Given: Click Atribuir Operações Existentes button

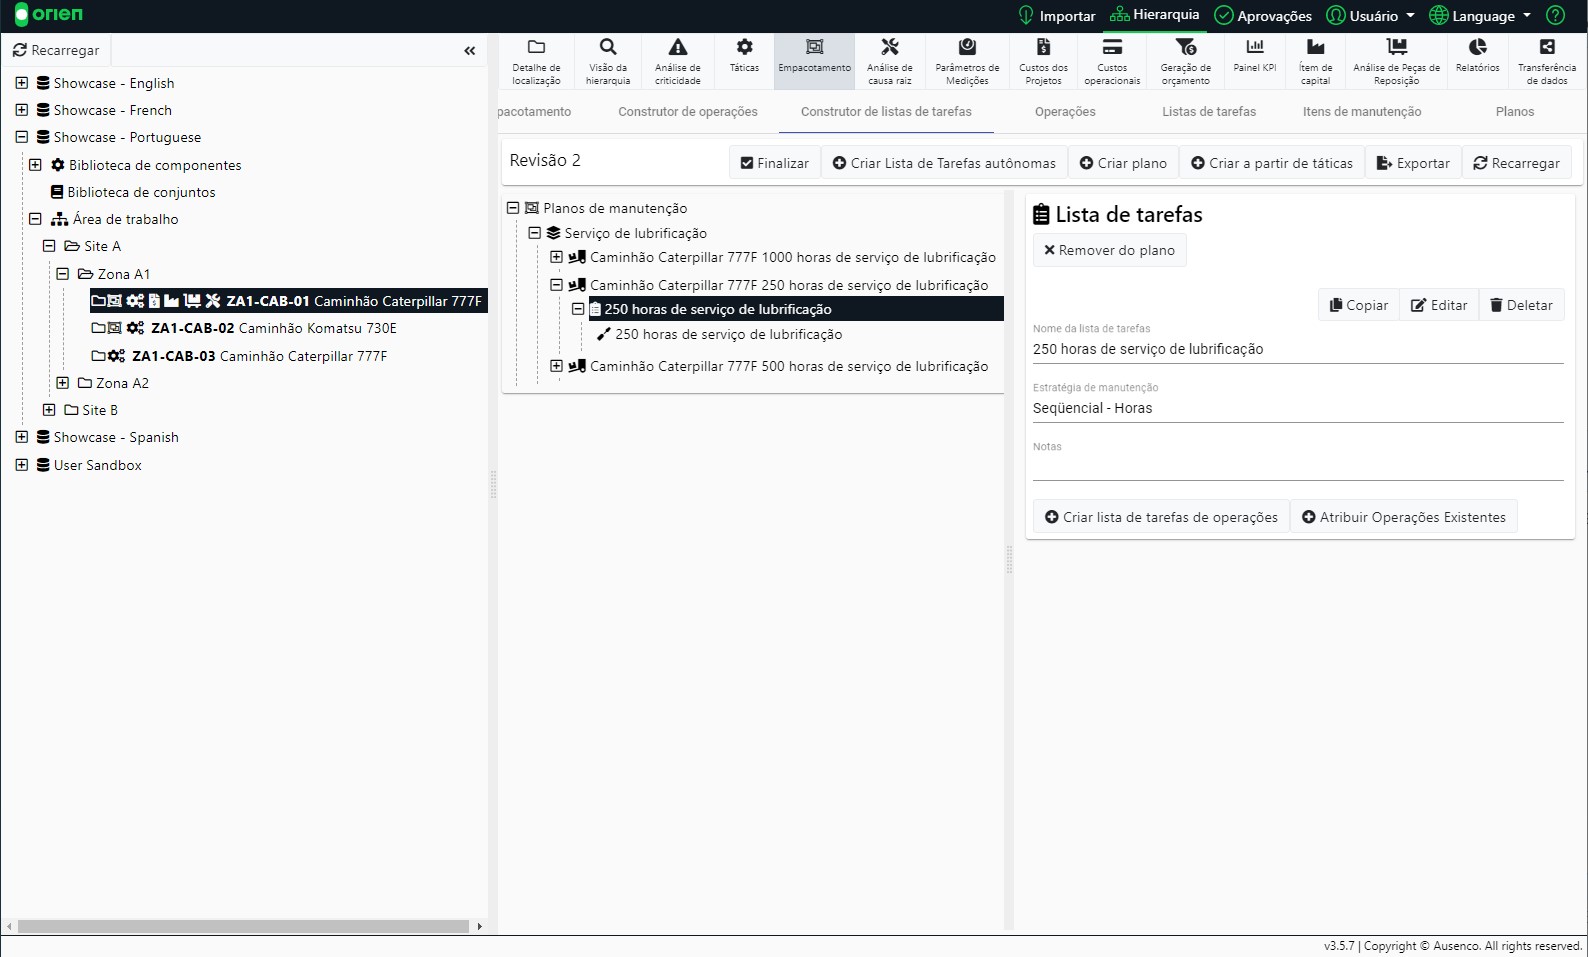Looking at the screenshot, I should point(1404,517).
